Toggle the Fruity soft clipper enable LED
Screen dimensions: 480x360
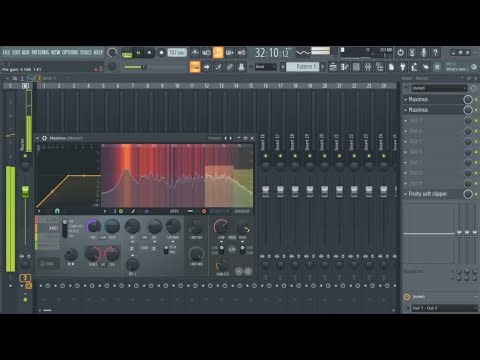(476, 194)
